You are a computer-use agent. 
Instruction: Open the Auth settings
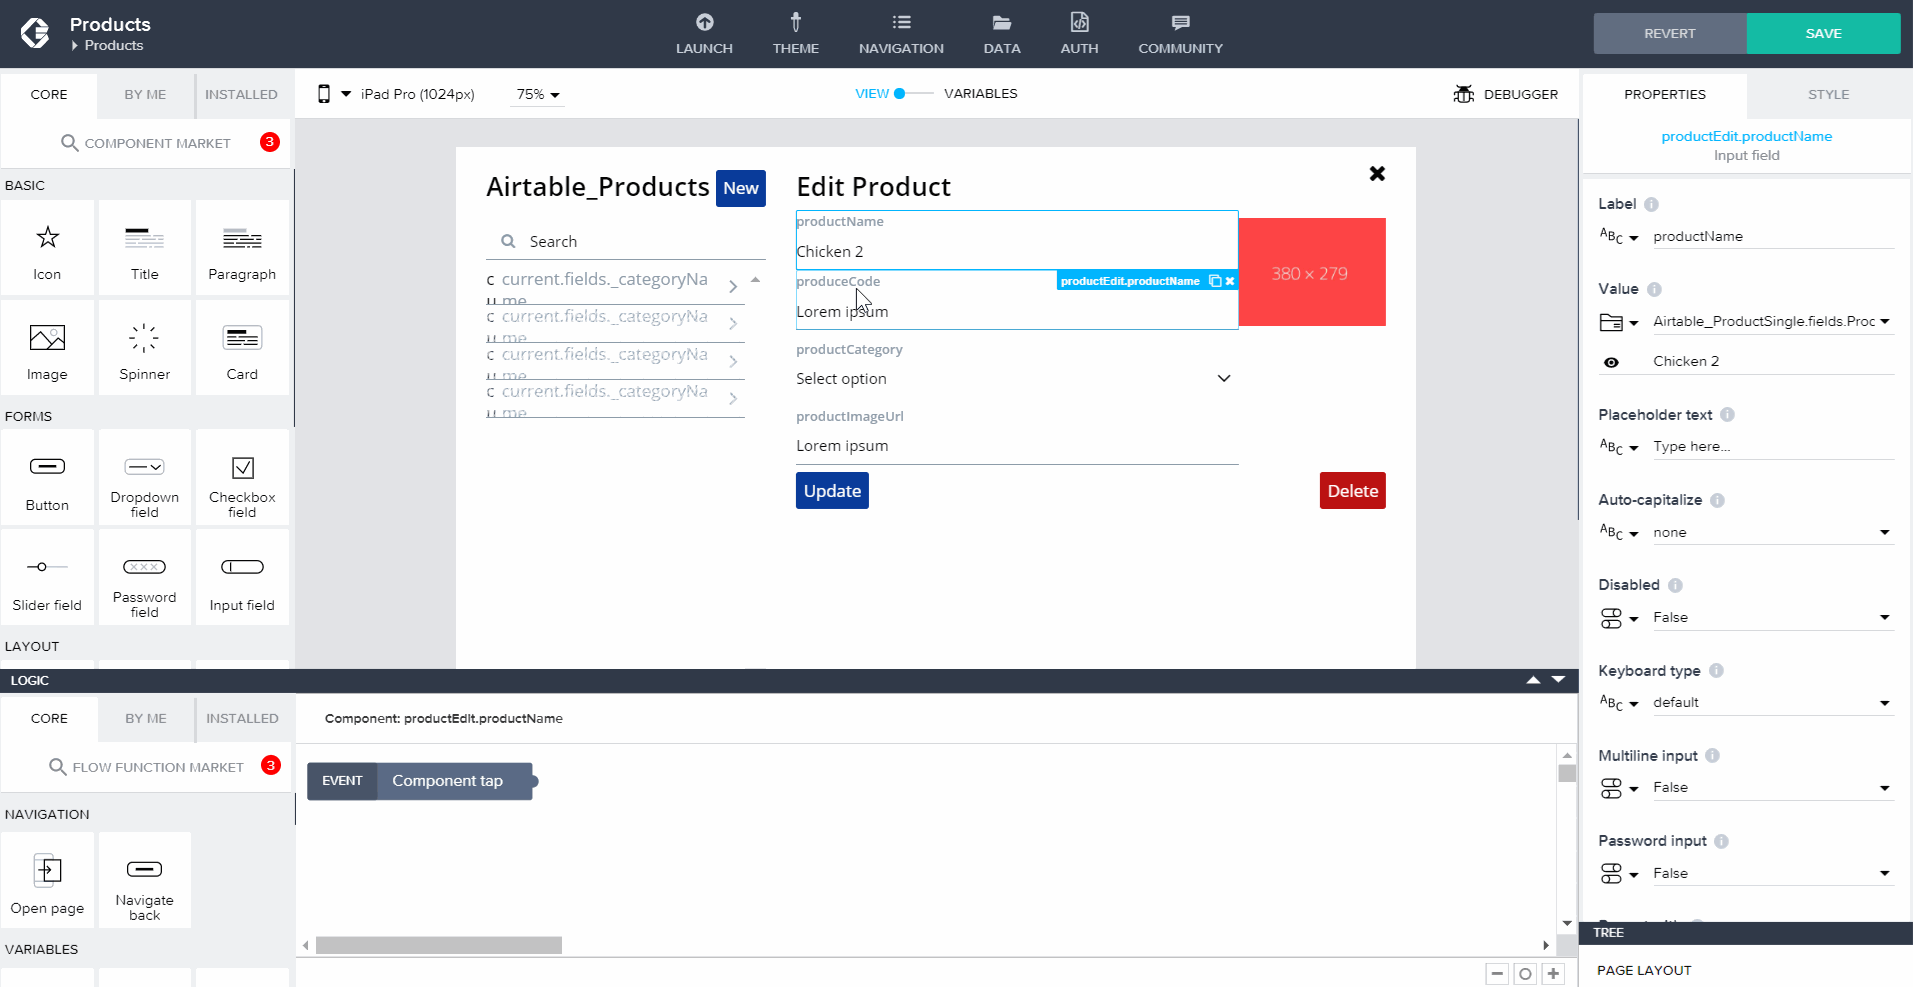point(1080,34)
